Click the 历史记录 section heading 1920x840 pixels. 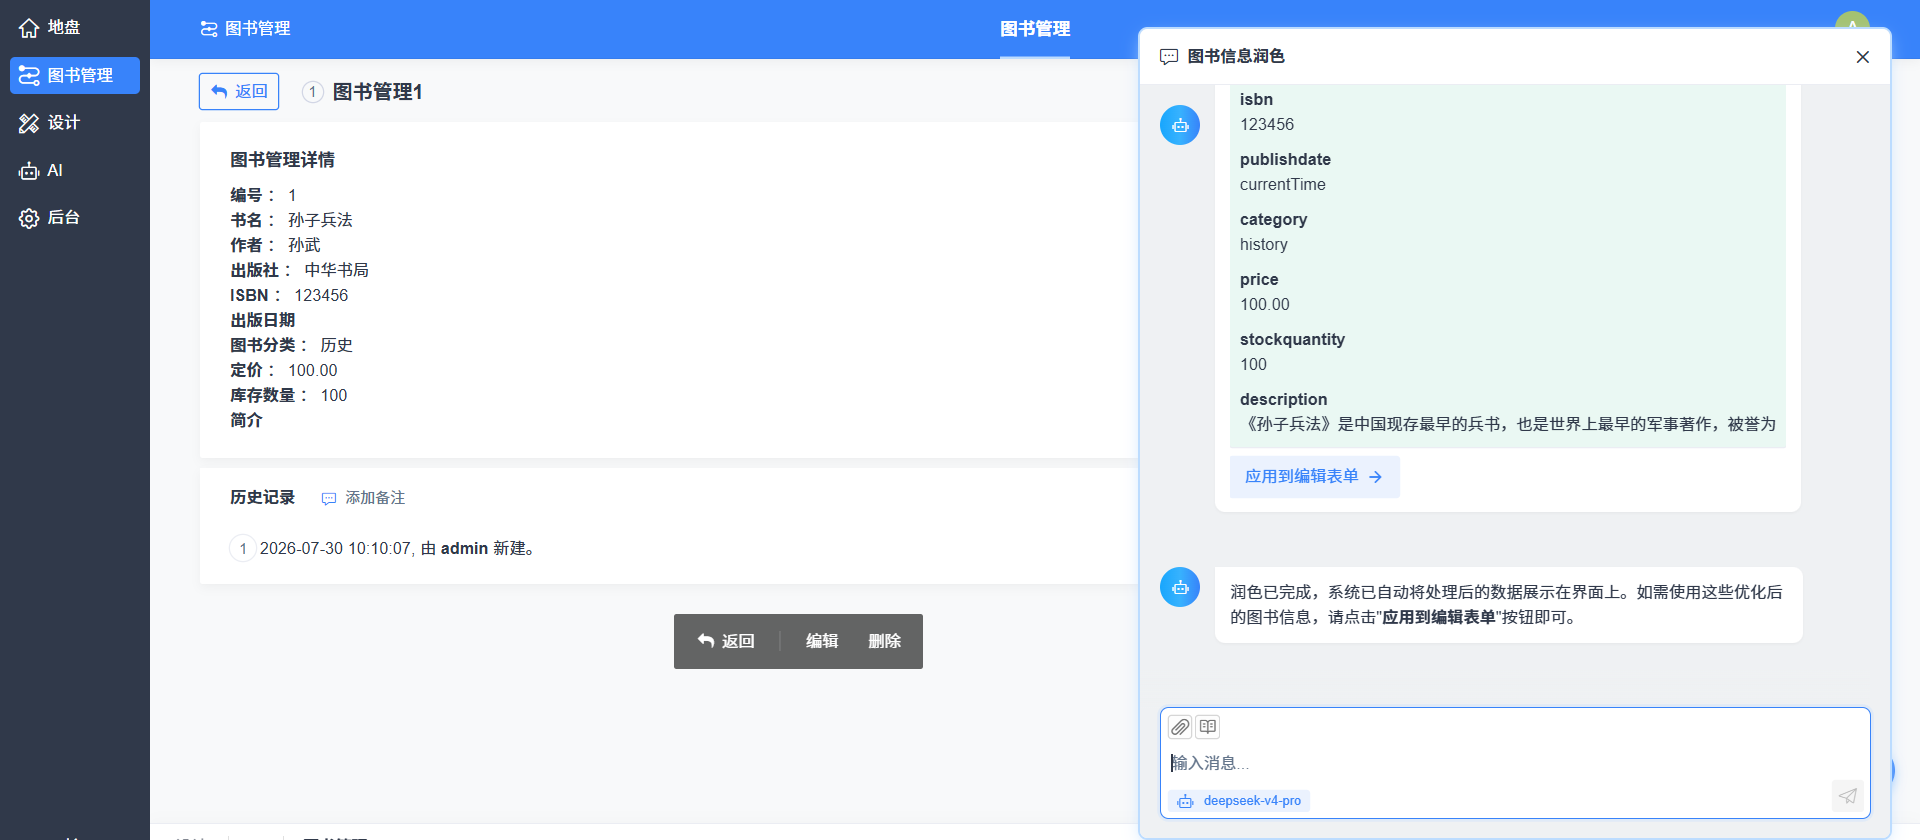click(x=262, y=497)
